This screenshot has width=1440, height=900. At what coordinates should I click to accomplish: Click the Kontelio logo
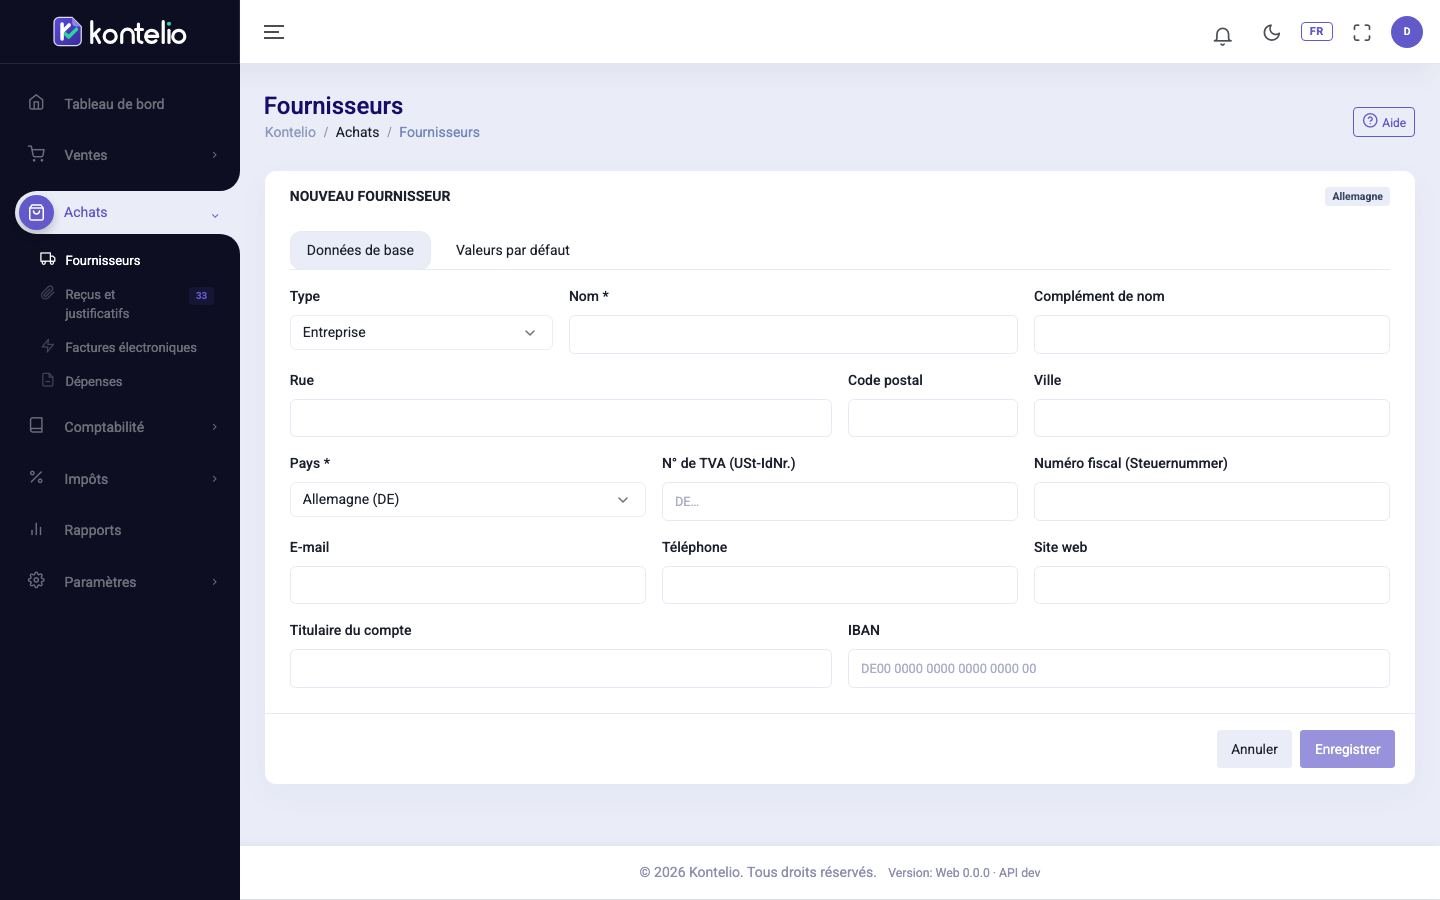pyautogui.click(x=120, y=32)
